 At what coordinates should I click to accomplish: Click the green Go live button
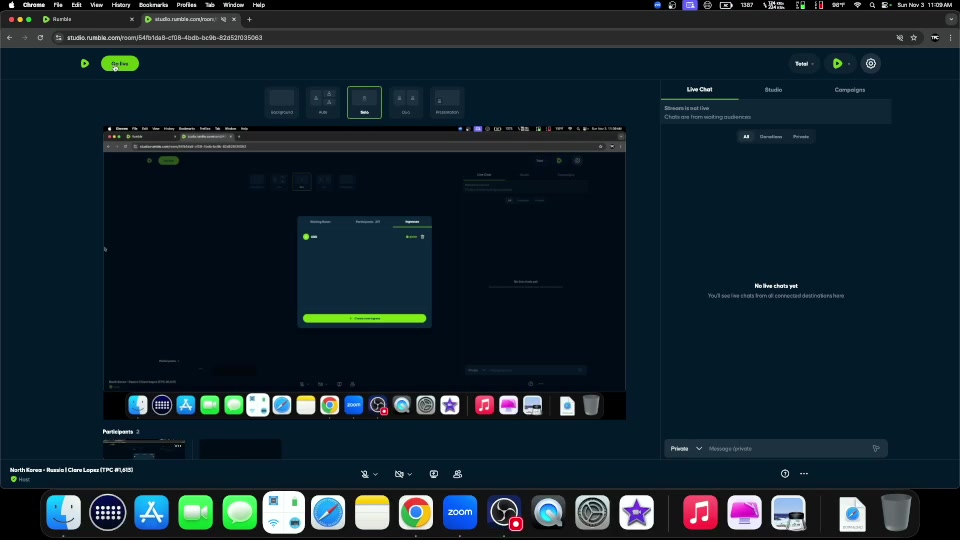click(120, 63)
